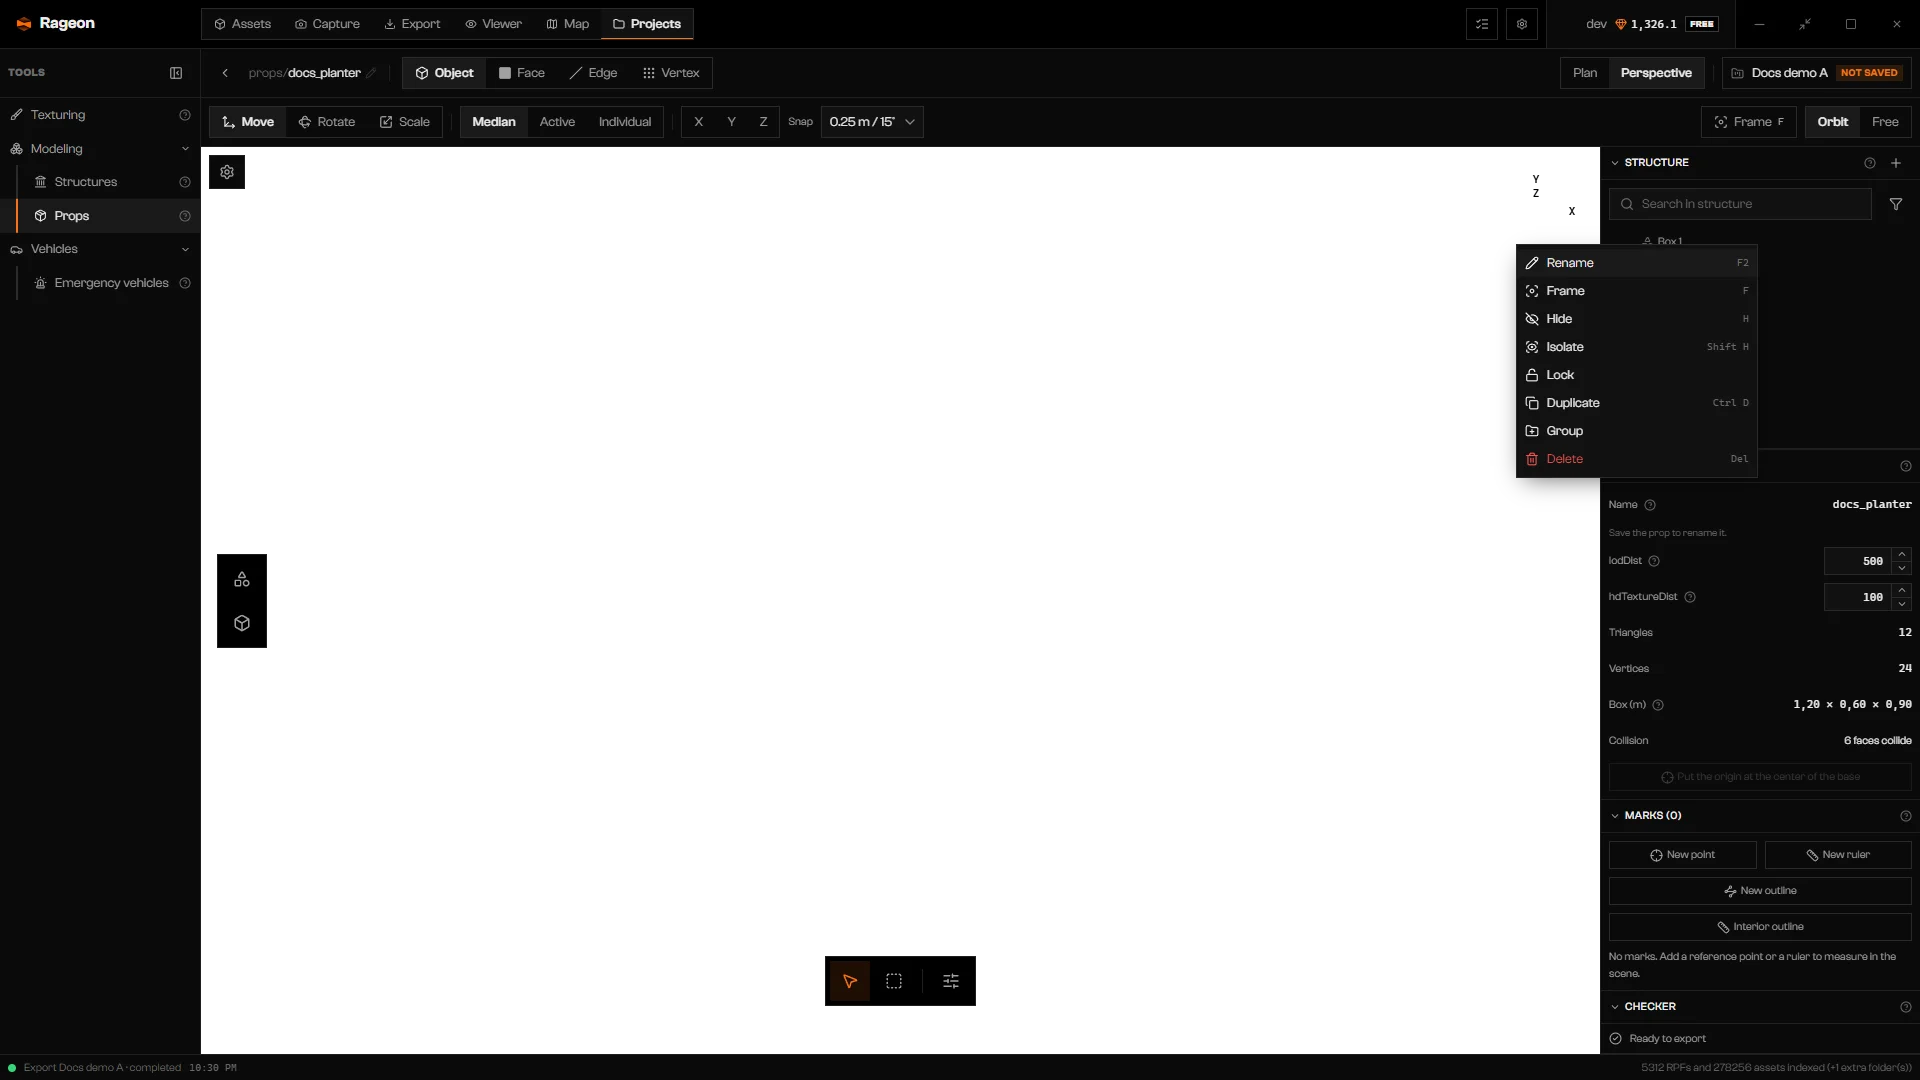Switch view to Plan
Viewport: 1920px width, 1080px height.
point(1585,73)
